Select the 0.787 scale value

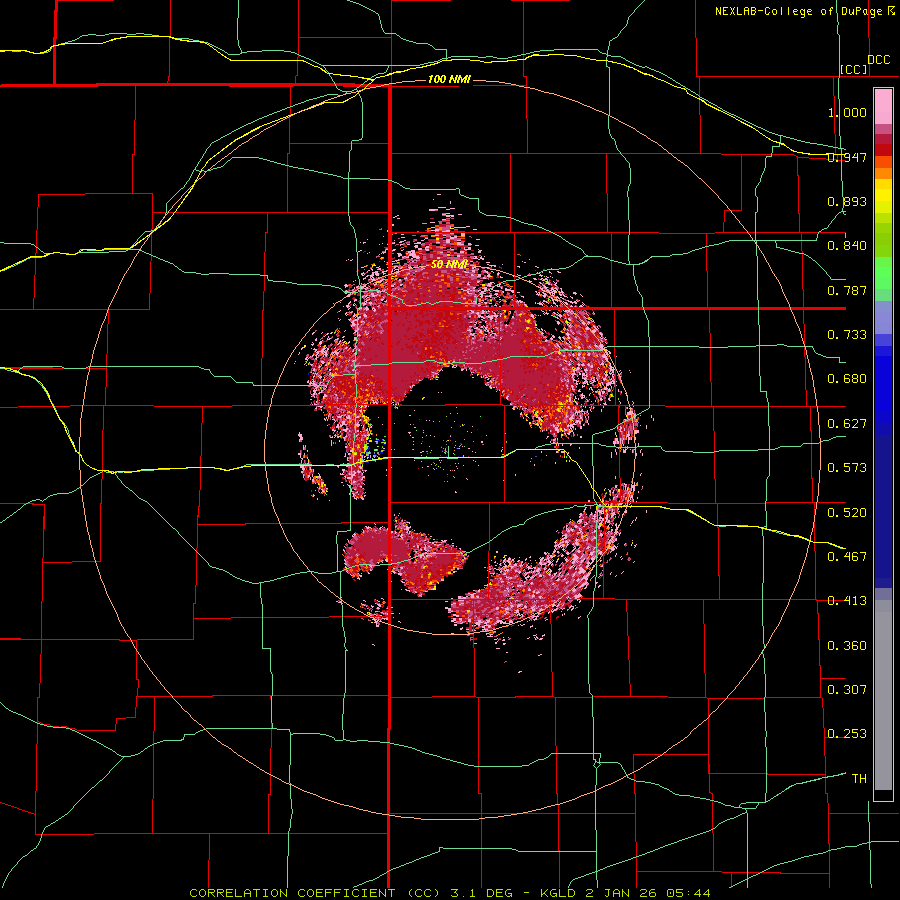pyautogui.click(x=847, y=290)
